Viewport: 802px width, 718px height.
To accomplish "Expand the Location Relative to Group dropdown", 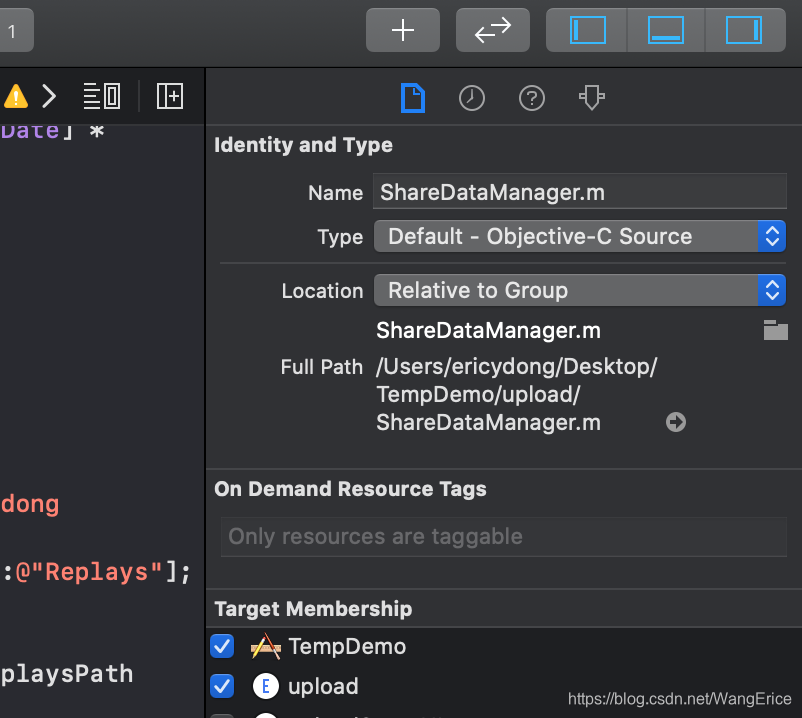I will [x=579, y=291].
